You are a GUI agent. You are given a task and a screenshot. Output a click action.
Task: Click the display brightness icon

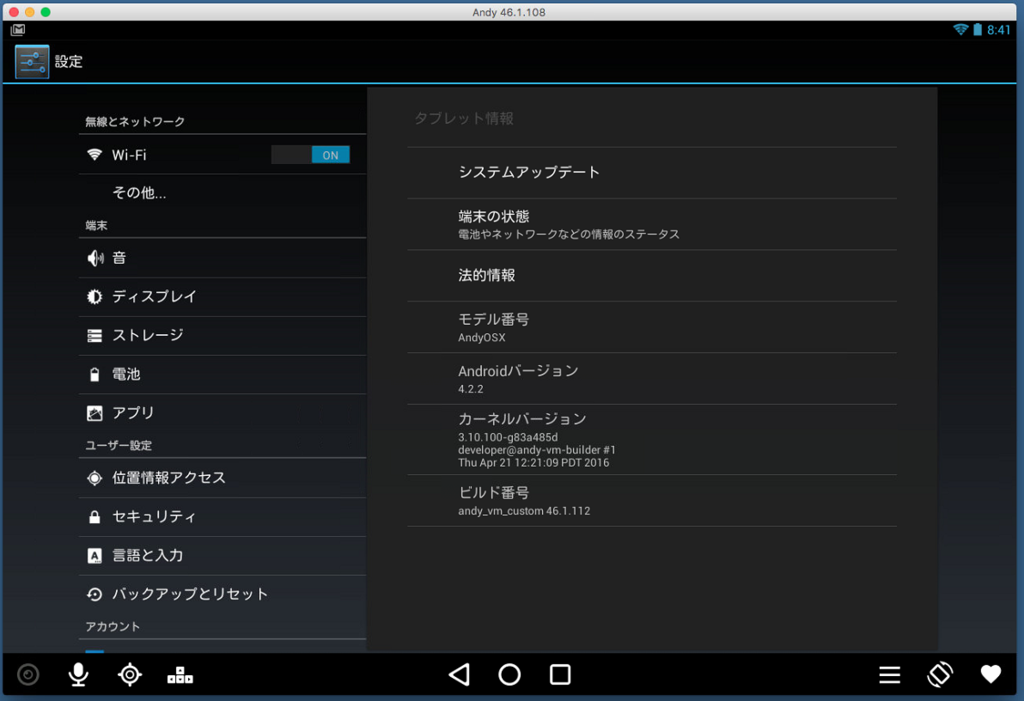(x=95, y=297)
